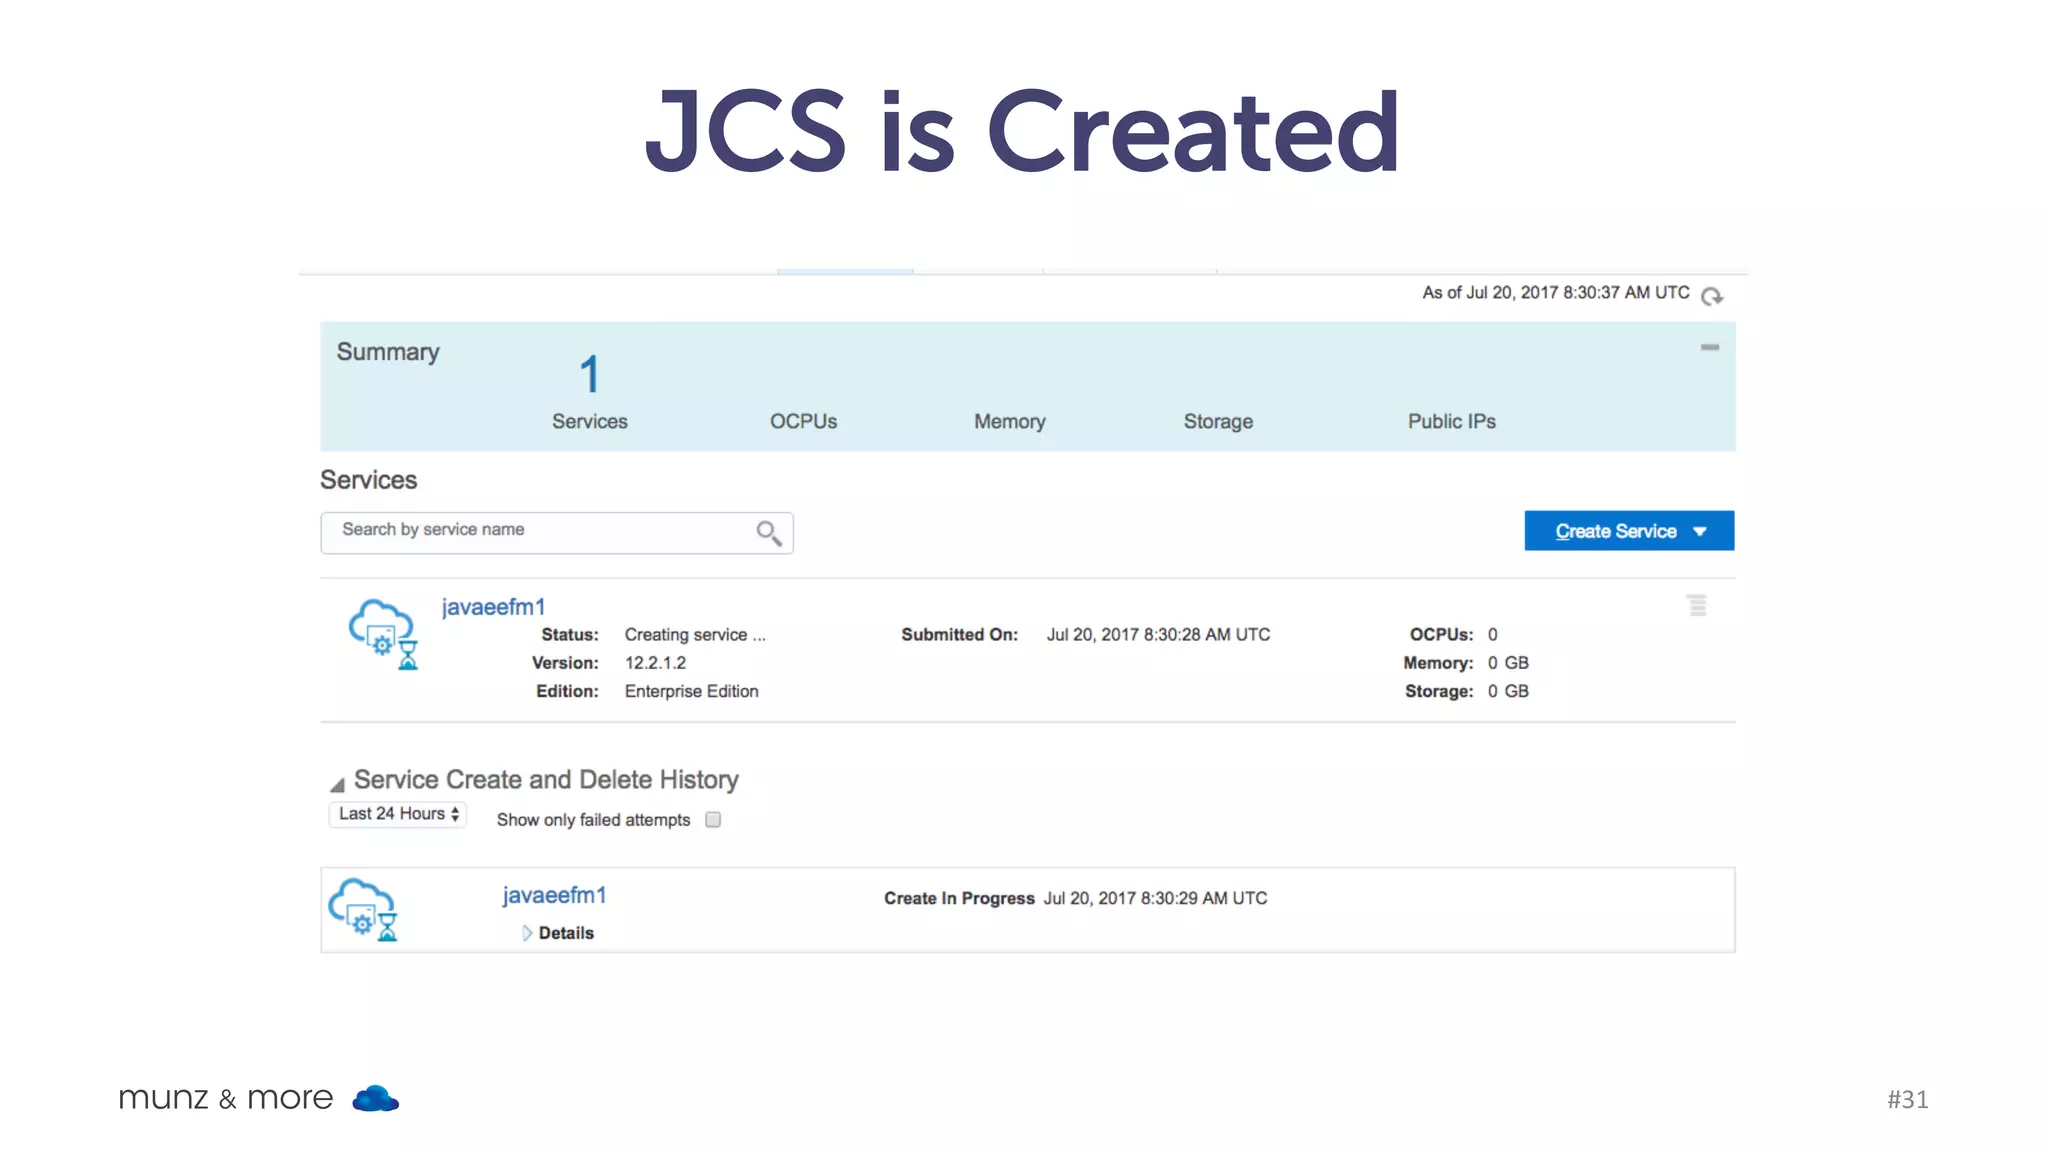The image size is (2048, 1152).
Task: Click the search magnifier icon
Action: pos(768,533)
